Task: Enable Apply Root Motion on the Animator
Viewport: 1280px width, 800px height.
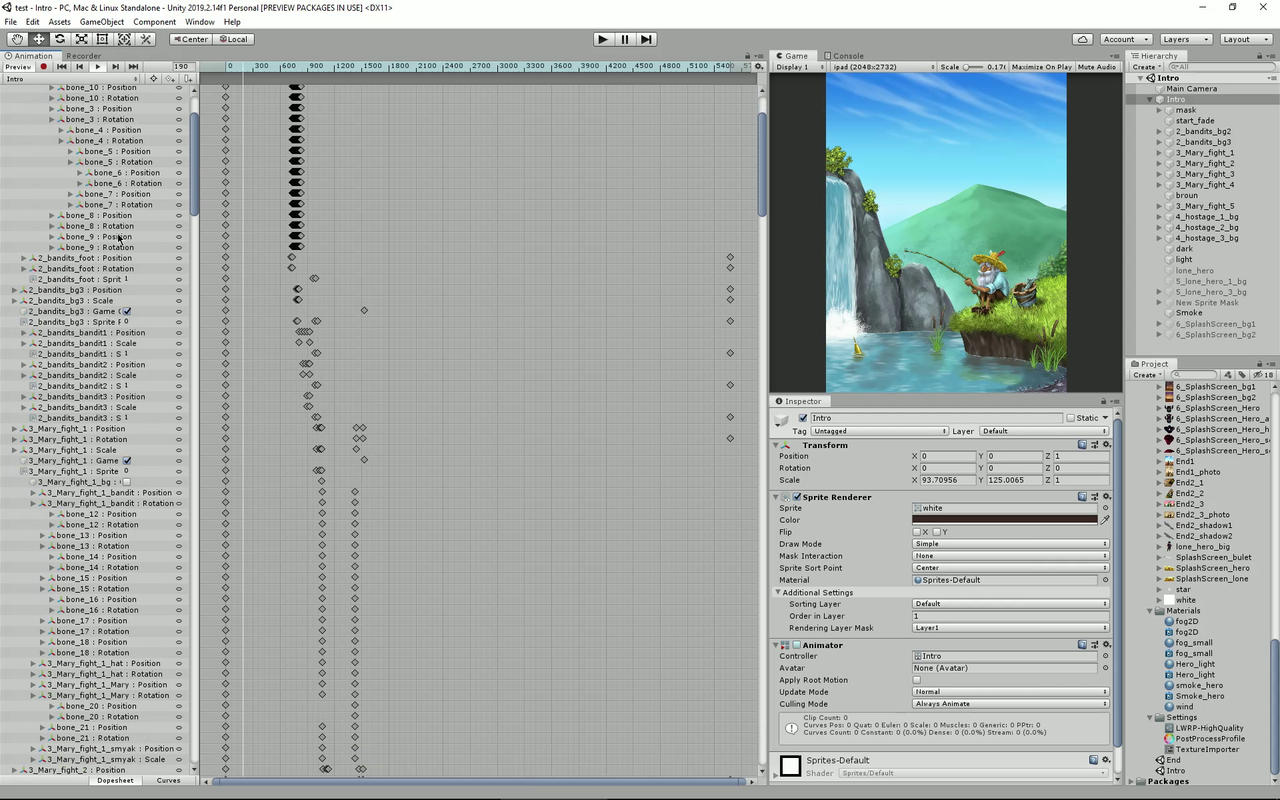Action: pyautogui.click(x=916, y=680)
